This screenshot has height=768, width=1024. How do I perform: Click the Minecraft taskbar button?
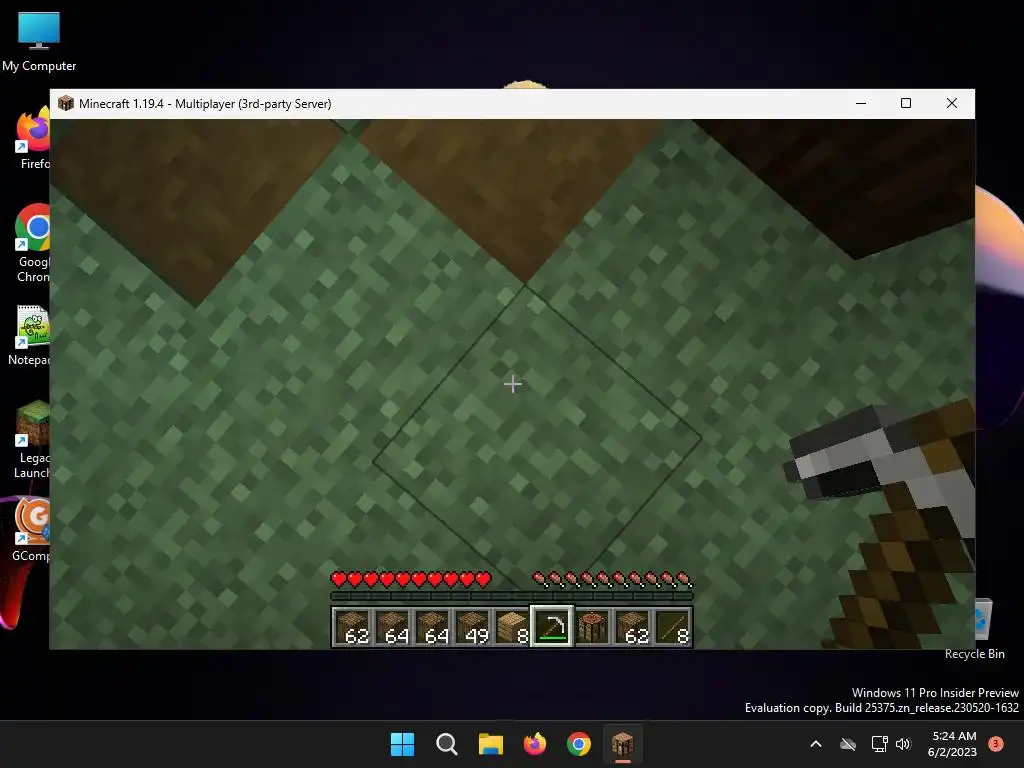[x=622, y=744]
